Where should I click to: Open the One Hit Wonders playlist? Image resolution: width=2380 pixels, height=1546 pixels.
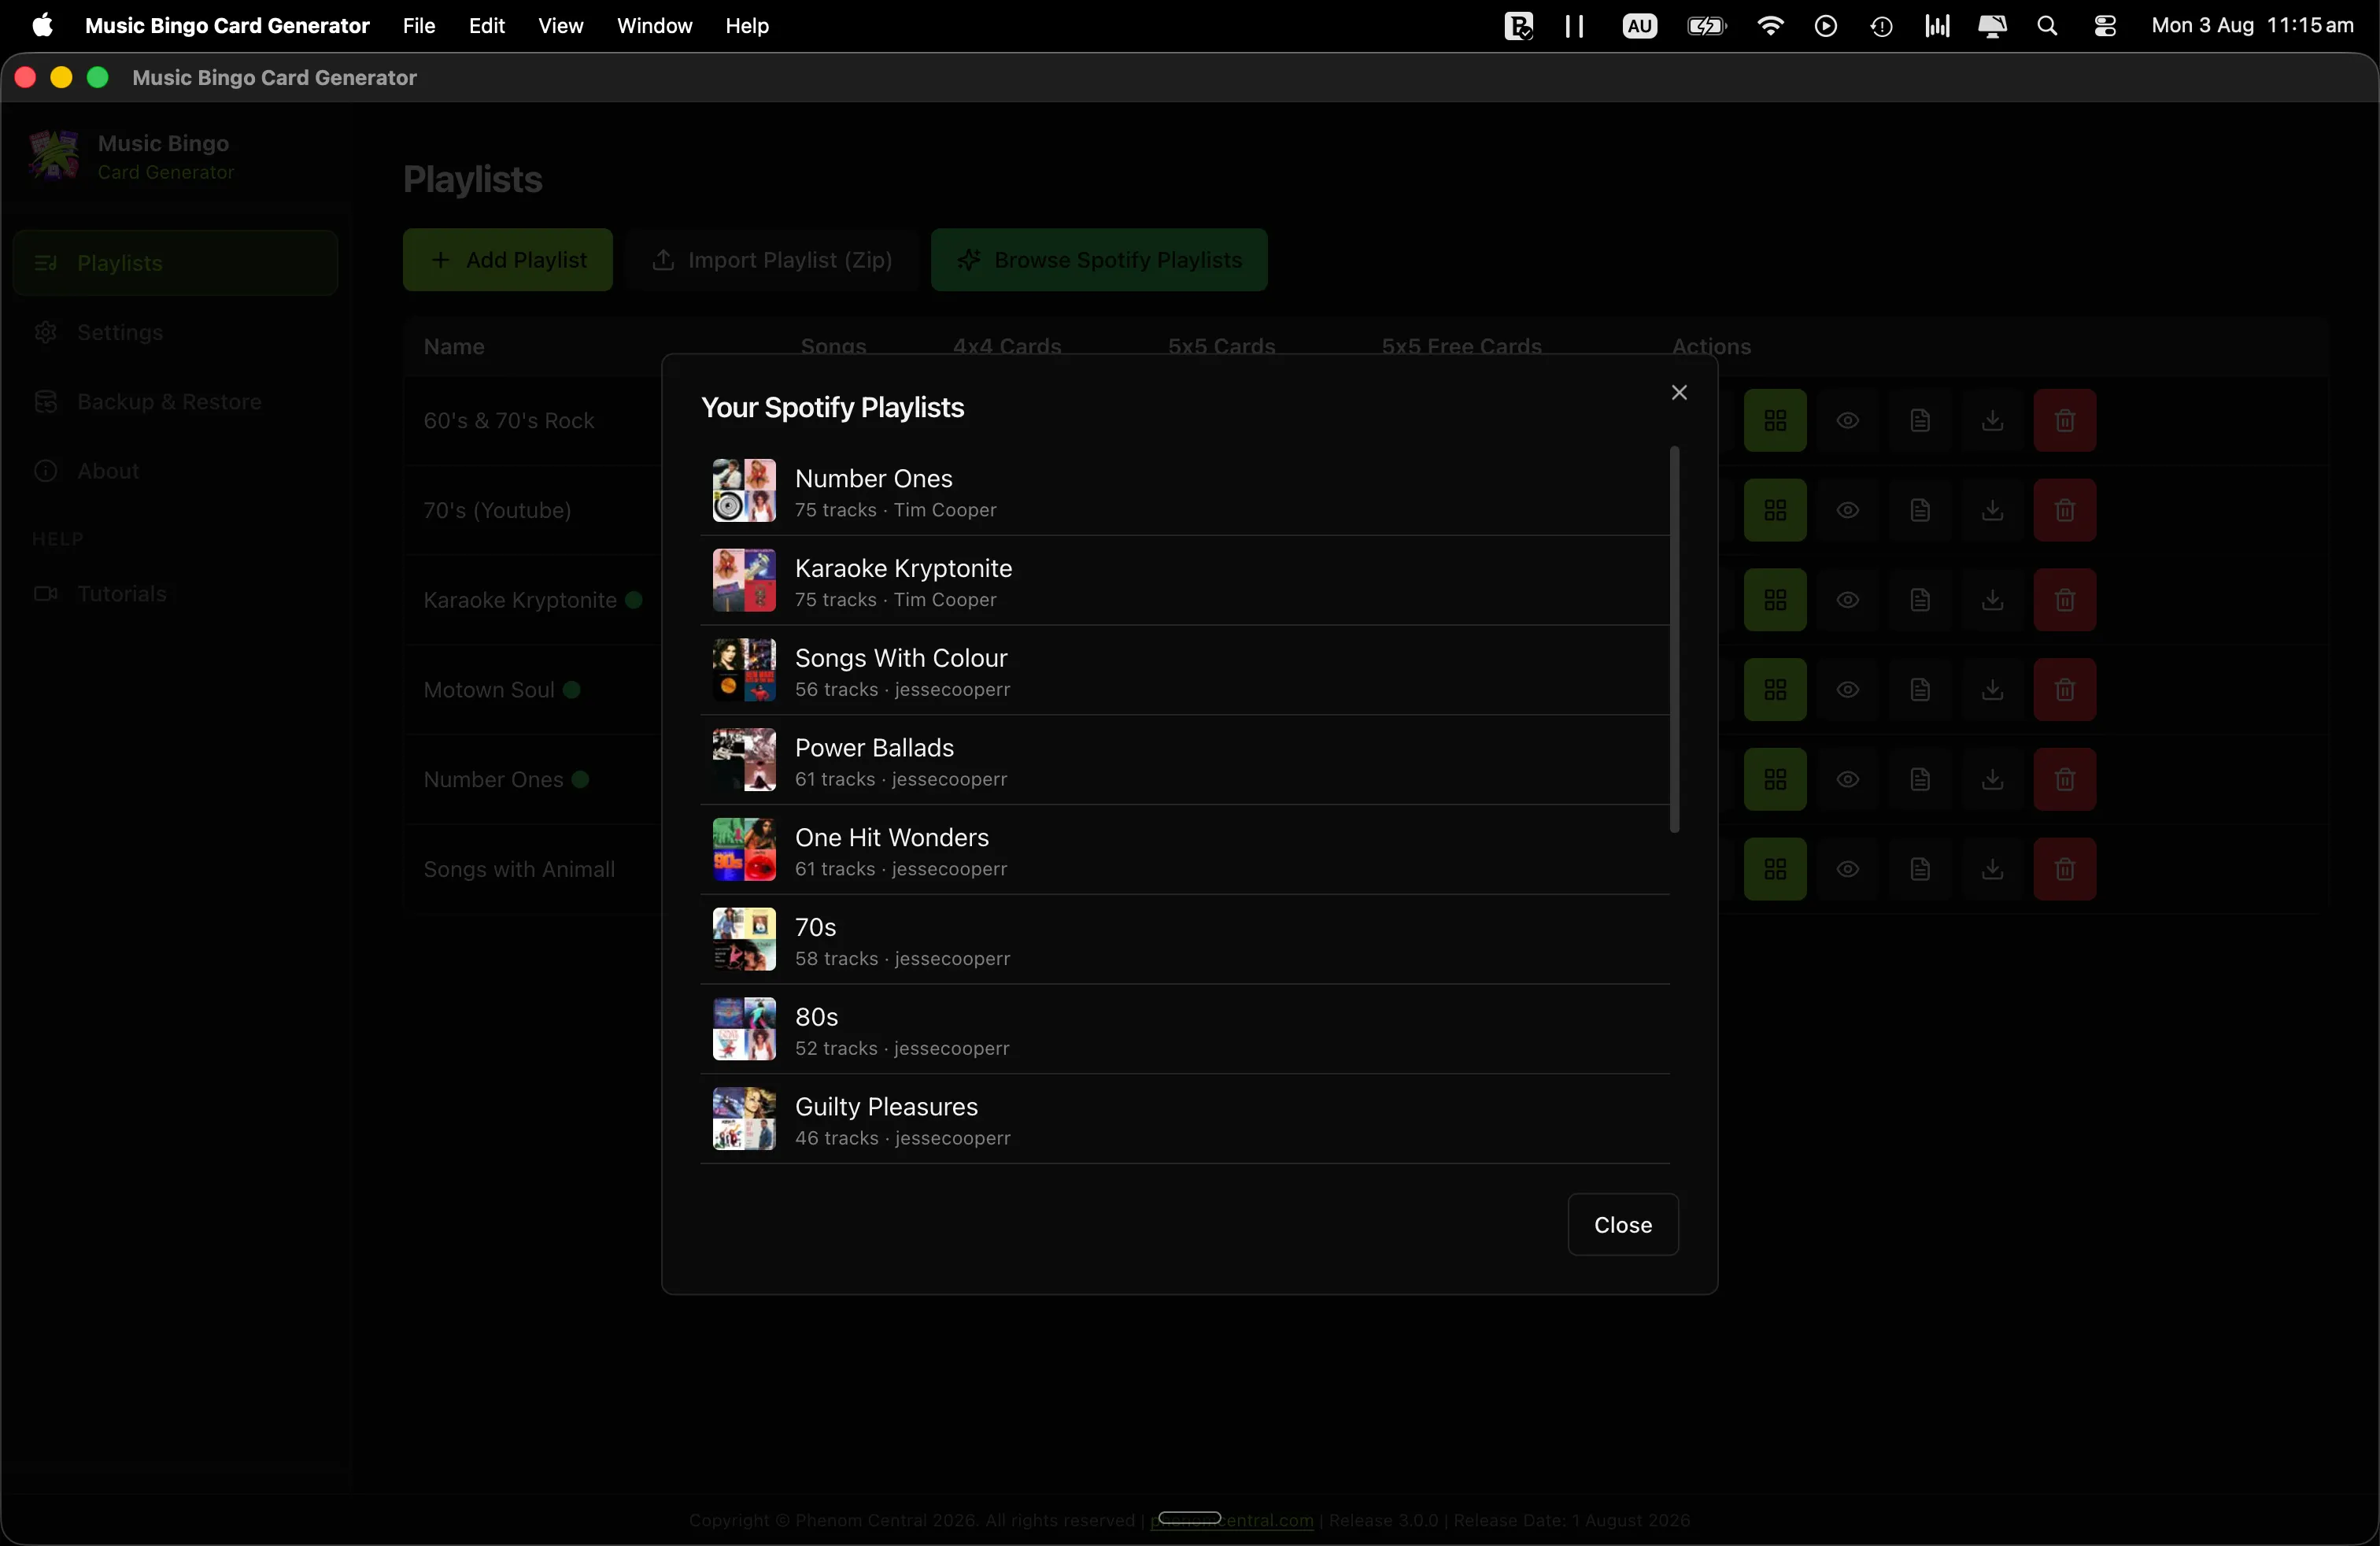tap(1184, 850)
